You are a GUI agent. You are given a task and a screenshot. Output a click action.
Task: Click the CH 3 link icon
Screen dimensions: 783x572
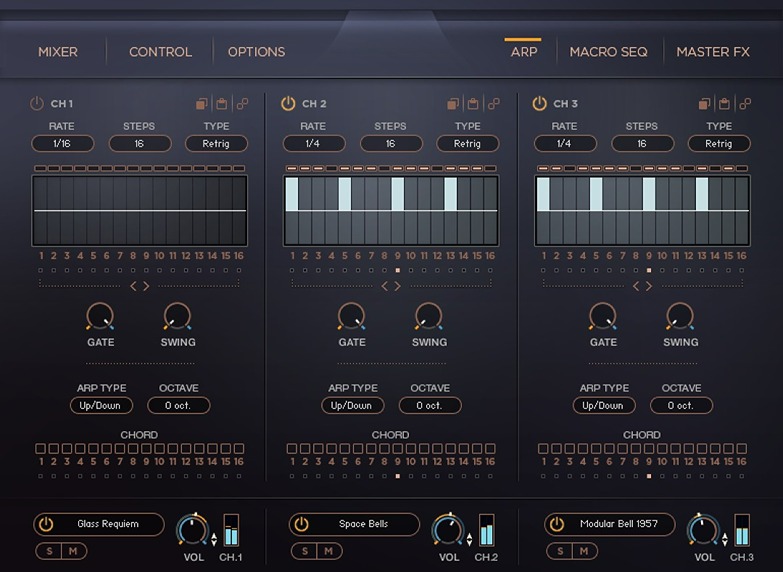[745, 103]
